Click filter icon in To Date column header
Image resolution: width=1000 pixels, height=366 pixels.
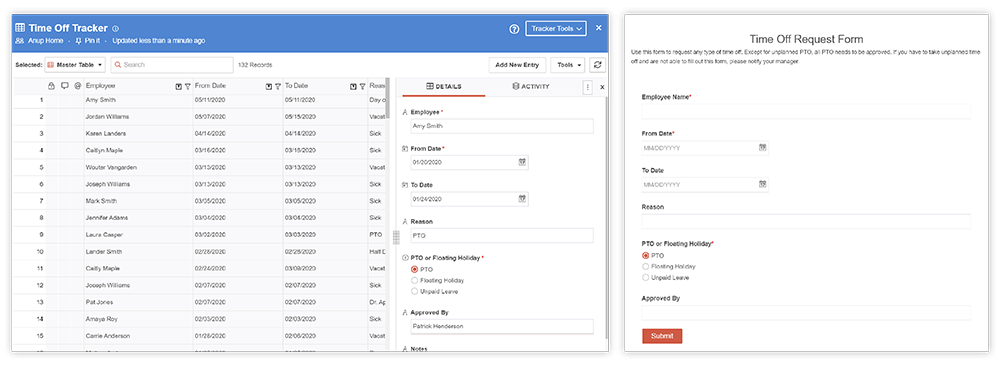pyautogui.click(x=362, y=86)
